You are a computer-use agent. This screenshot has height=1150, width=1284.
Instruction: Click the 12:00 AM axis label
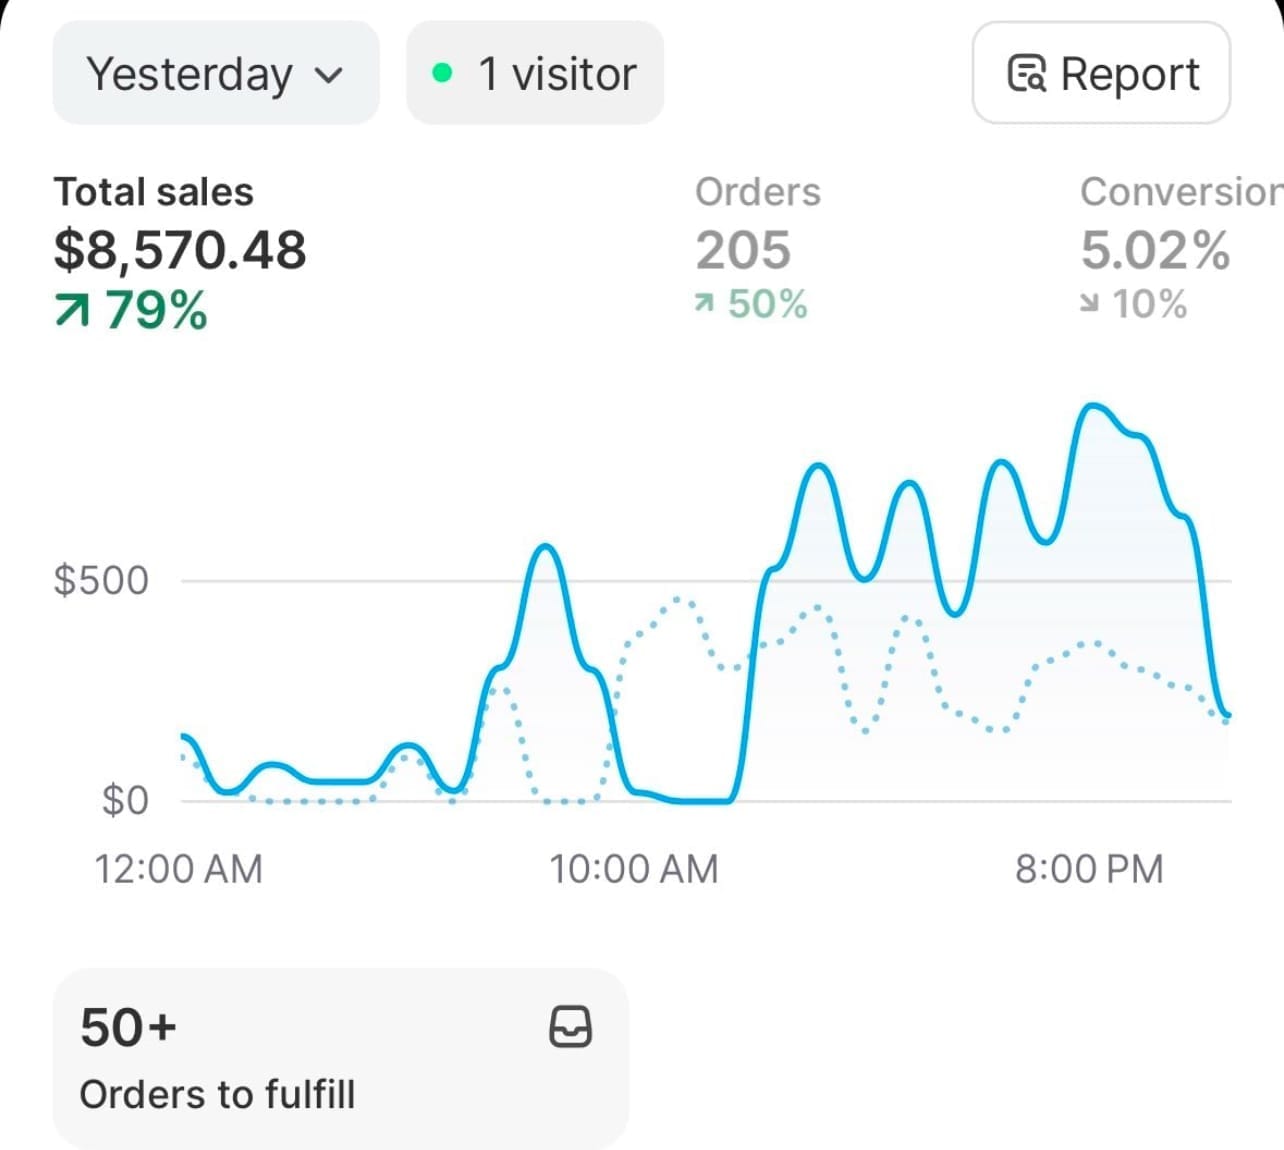pyautogui.click(x=179, y=869)
